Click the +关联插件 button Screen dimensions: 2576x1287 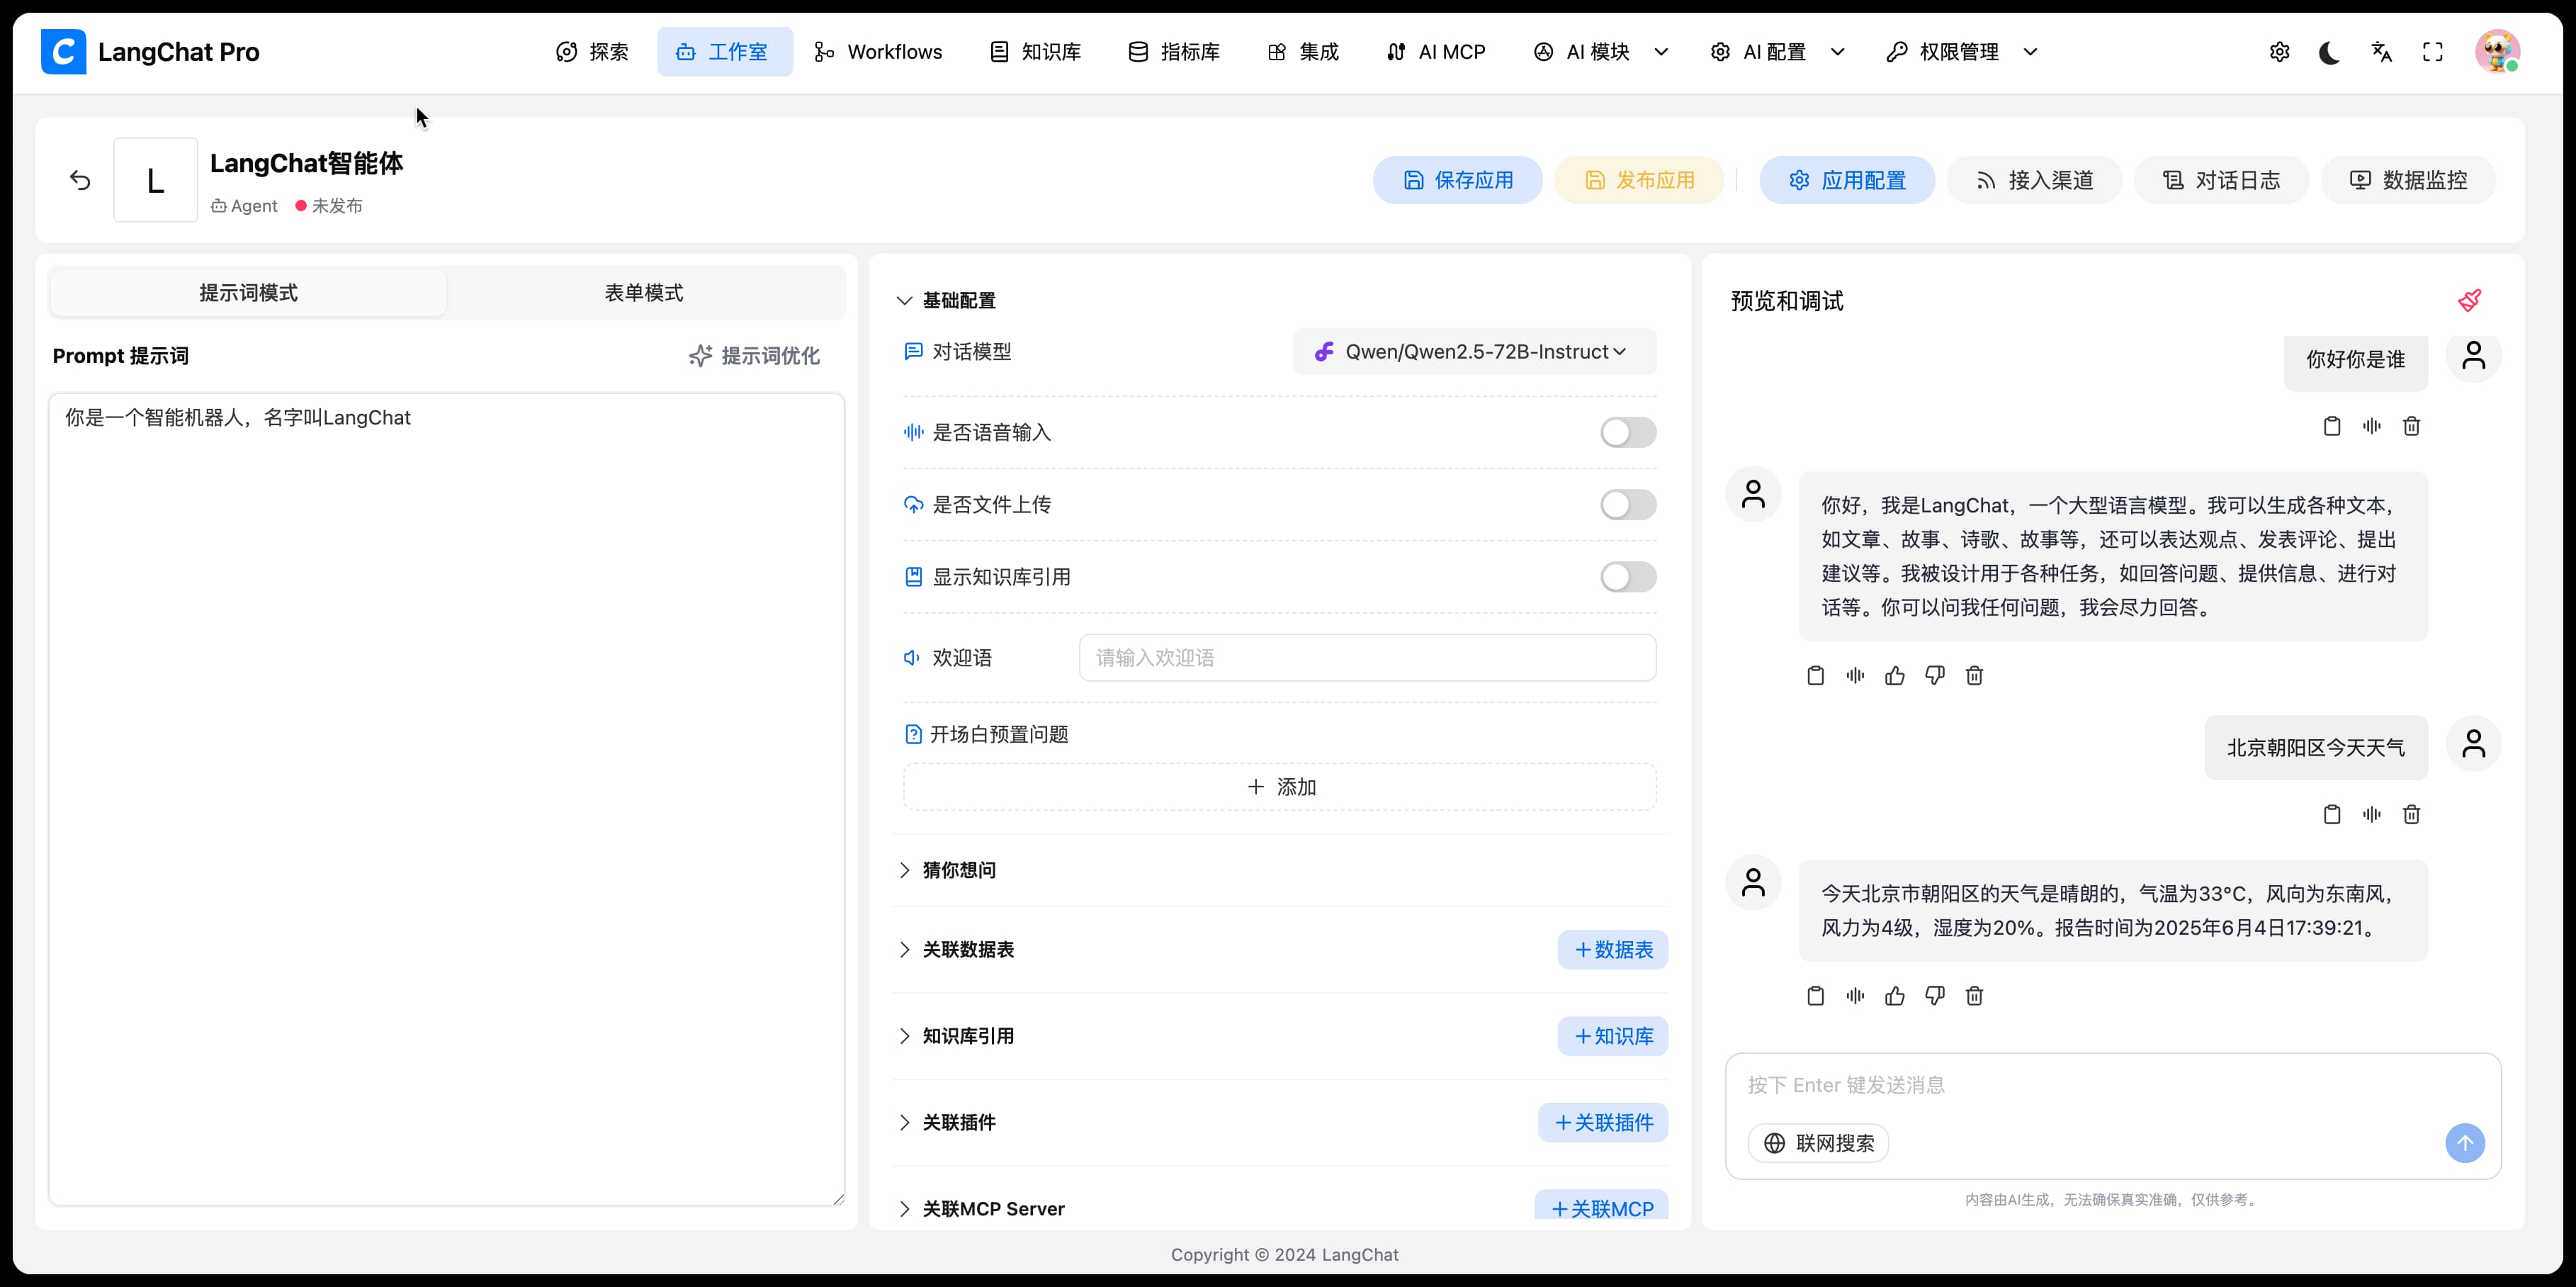pos(1603,1122)
